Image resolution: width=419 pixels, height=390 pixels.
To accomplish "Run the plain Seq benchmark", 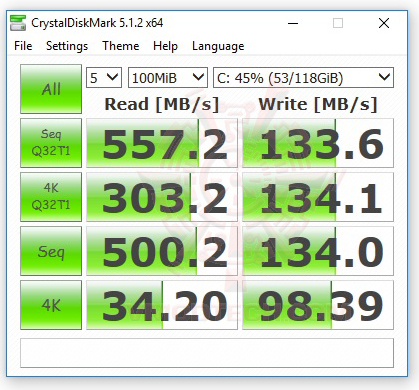I will (51, 251).
